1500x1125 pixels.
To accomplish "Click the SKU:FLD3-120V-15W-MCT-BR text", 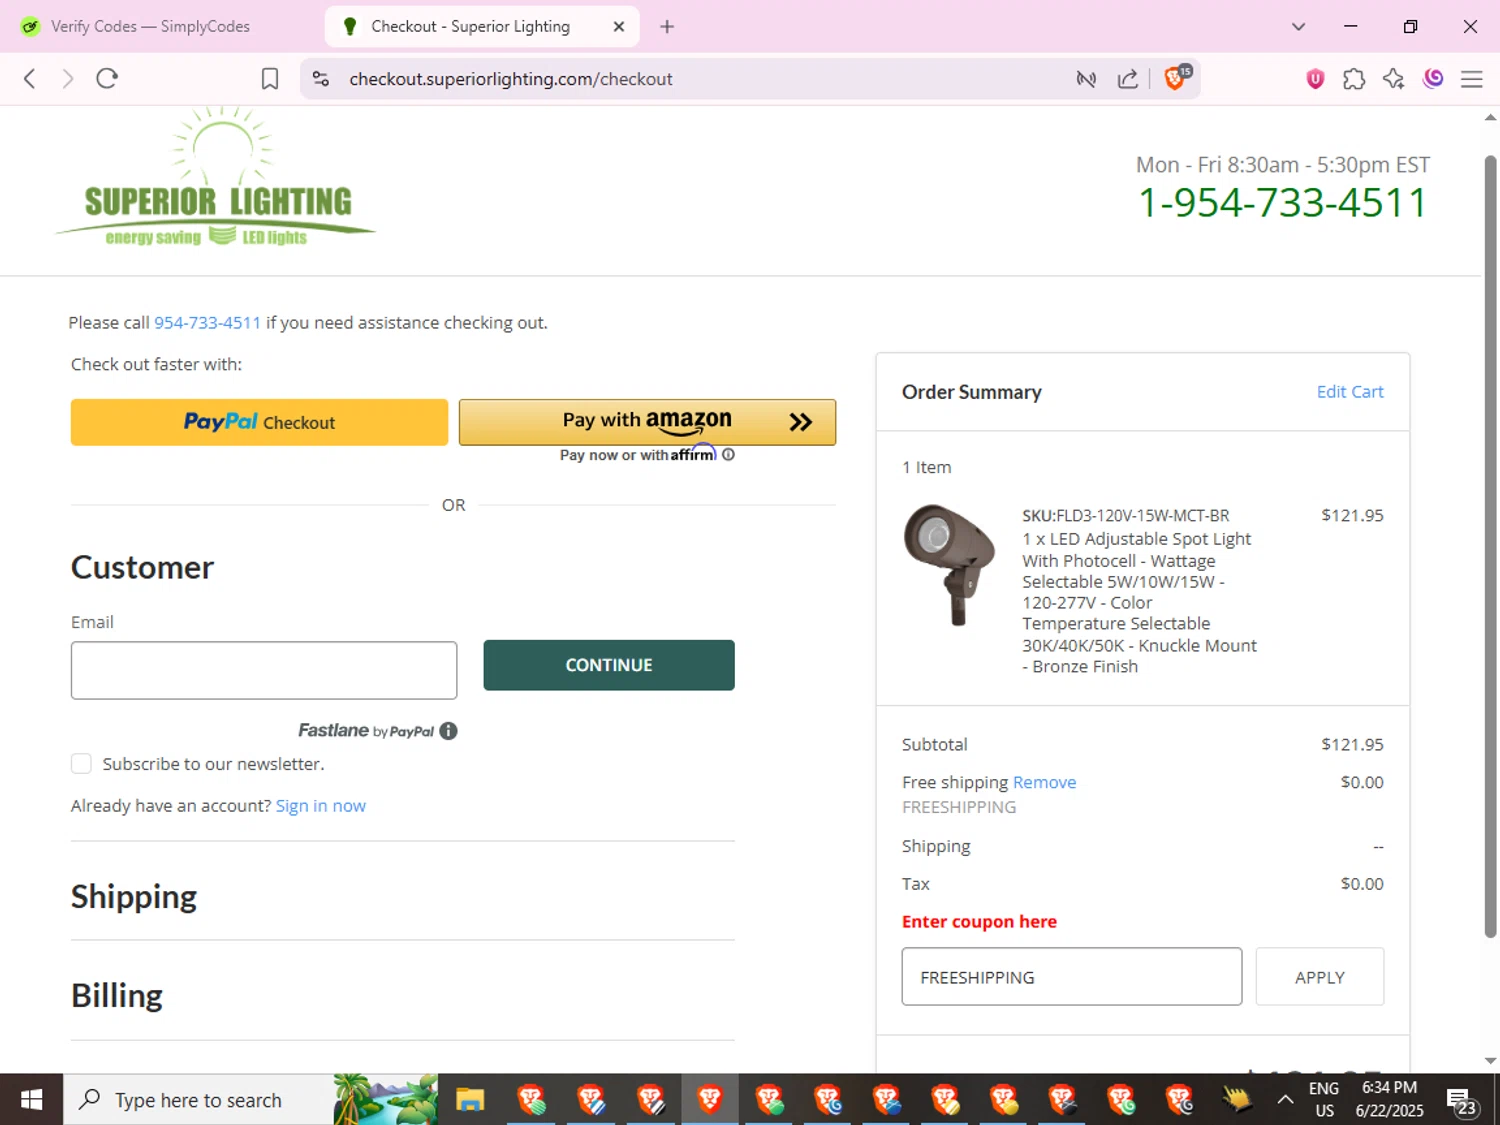I will 1126,516.
